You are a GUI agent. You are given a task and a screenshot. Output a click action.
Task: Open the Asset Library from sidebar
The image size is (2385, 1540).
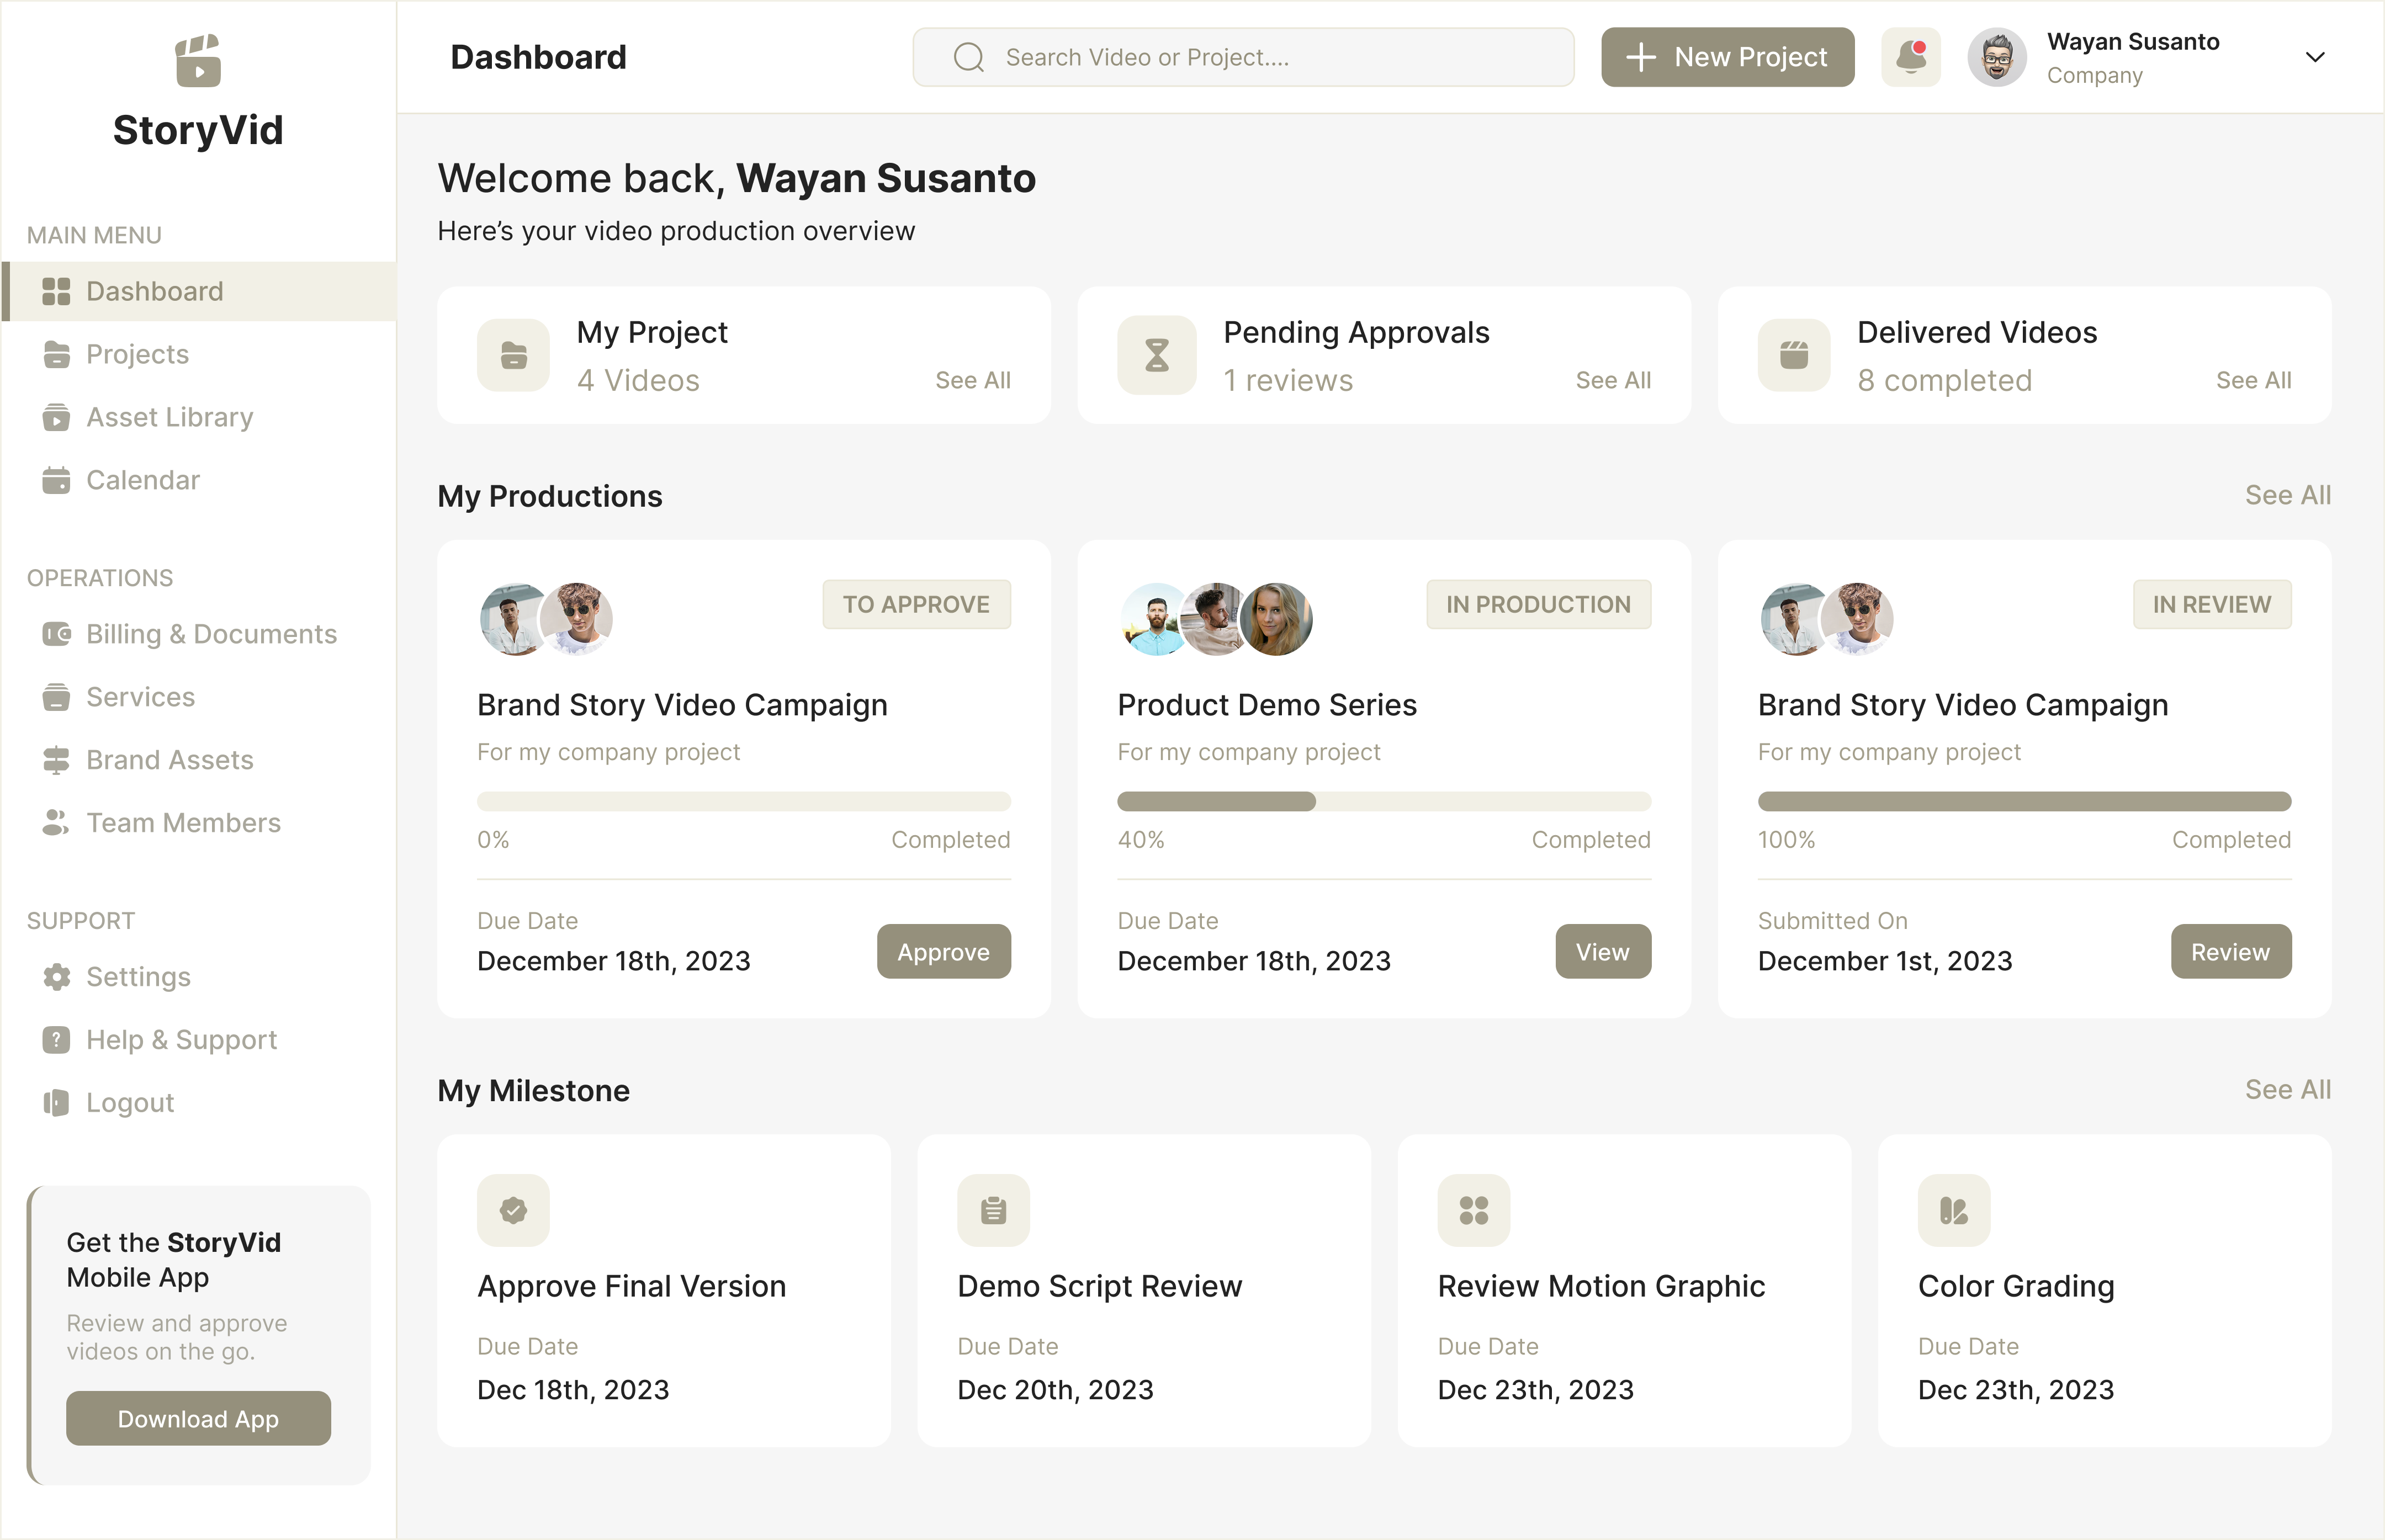tap(169, 417)
